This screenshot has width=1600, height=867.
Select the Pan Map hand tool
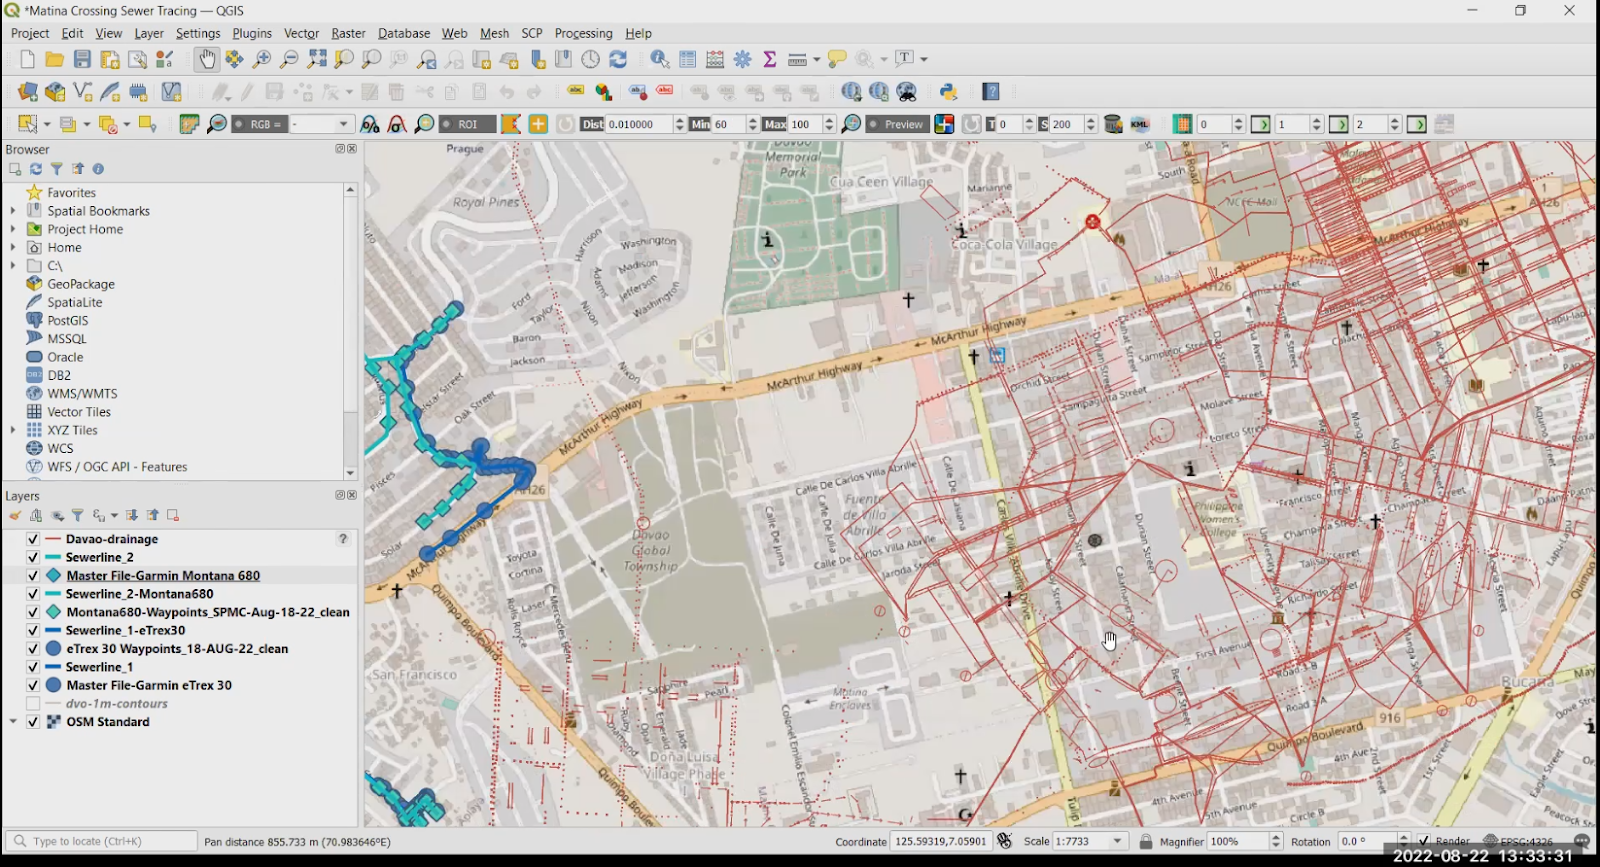tap(206, 60)
